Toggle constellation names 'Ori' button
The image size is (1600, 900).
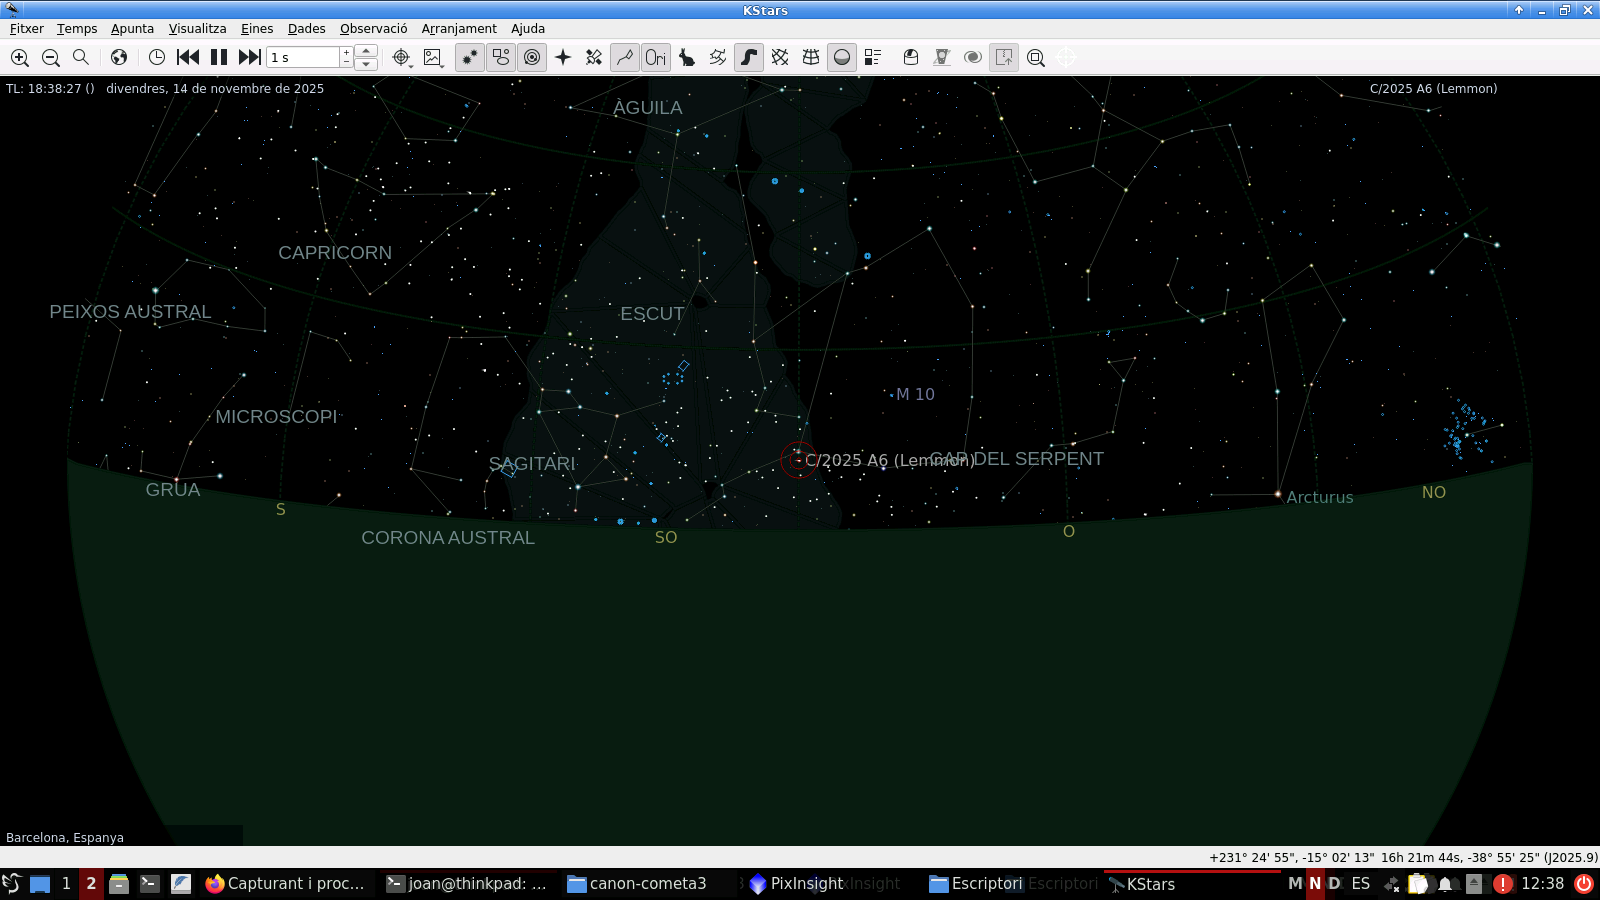(656, 58)
